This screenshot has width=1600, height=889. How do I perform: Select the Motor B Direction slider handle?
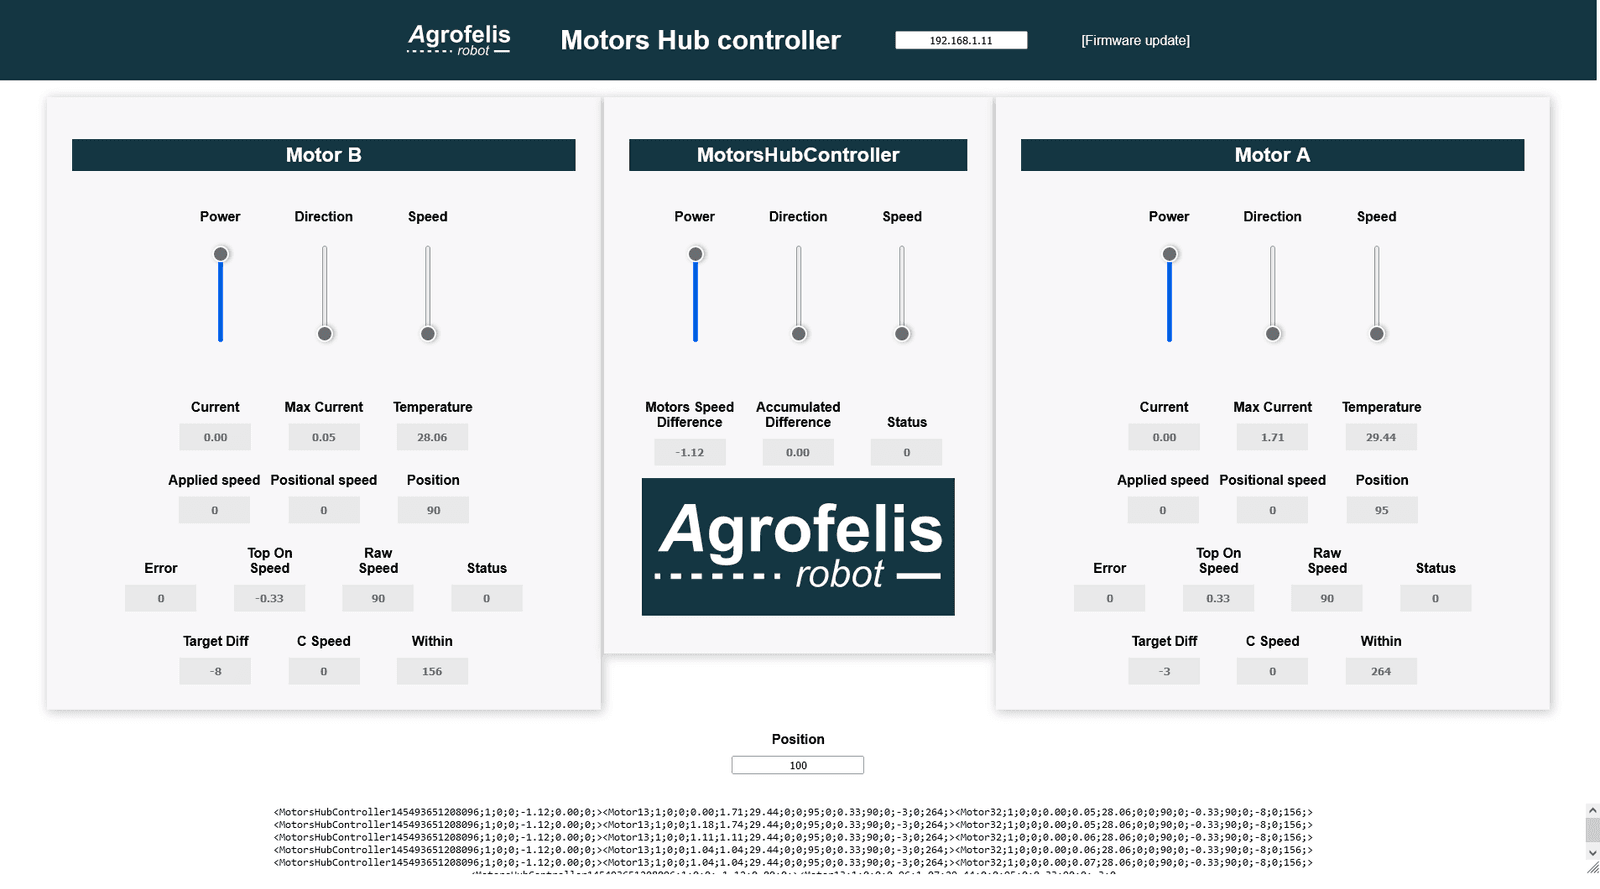point(325,334)
